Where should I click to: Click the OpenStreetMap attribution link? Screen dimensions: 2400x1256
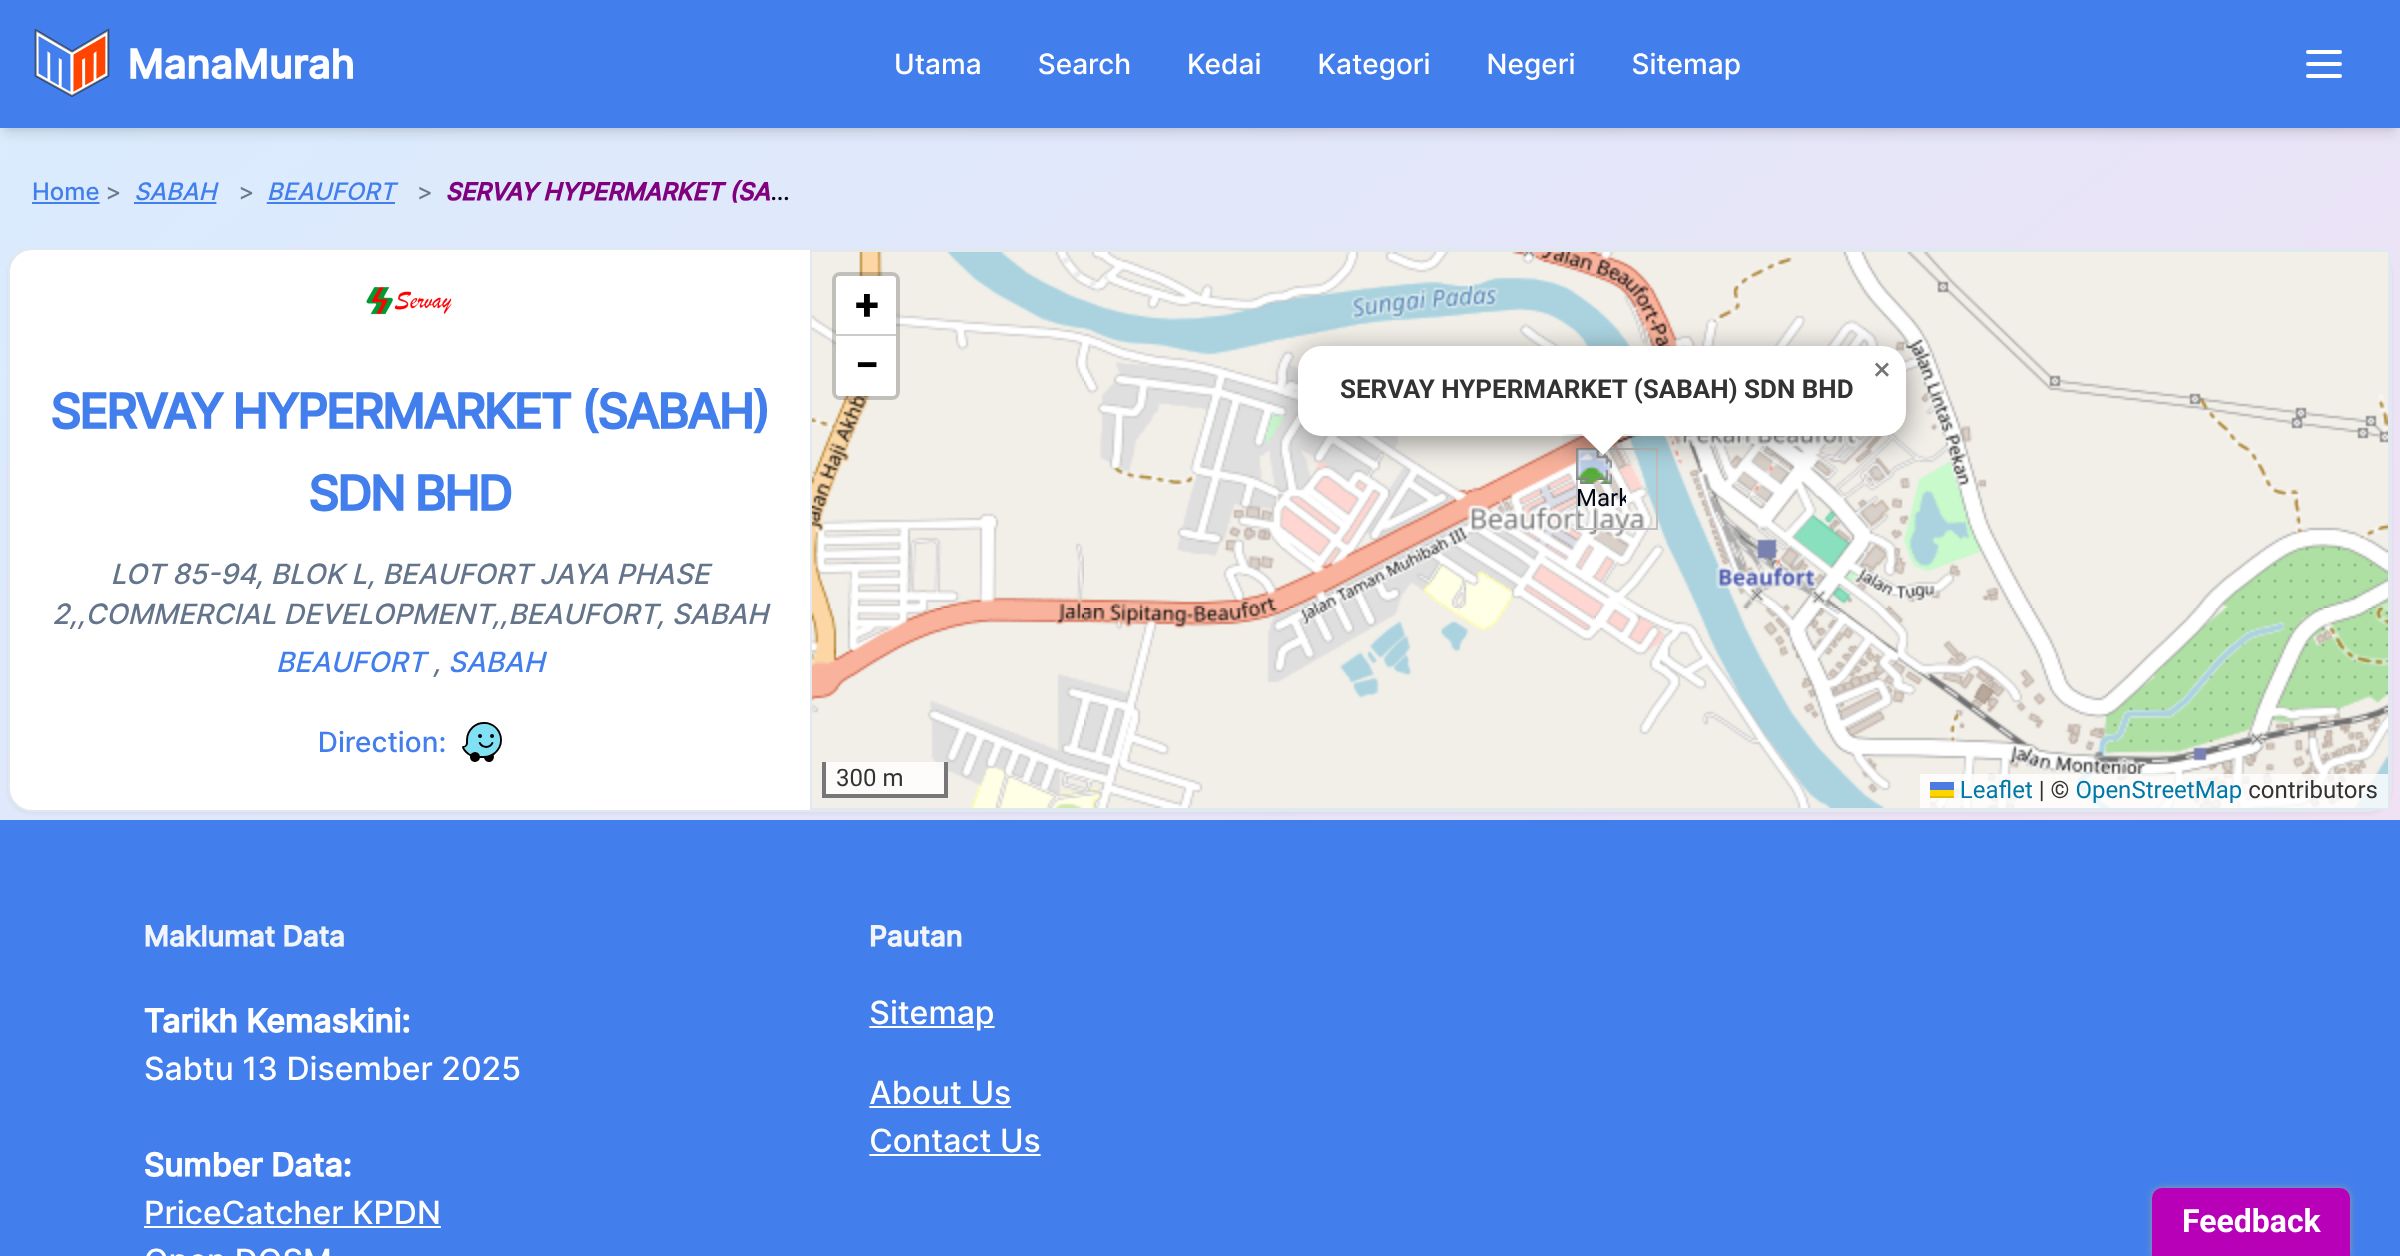coord(2157,790)
